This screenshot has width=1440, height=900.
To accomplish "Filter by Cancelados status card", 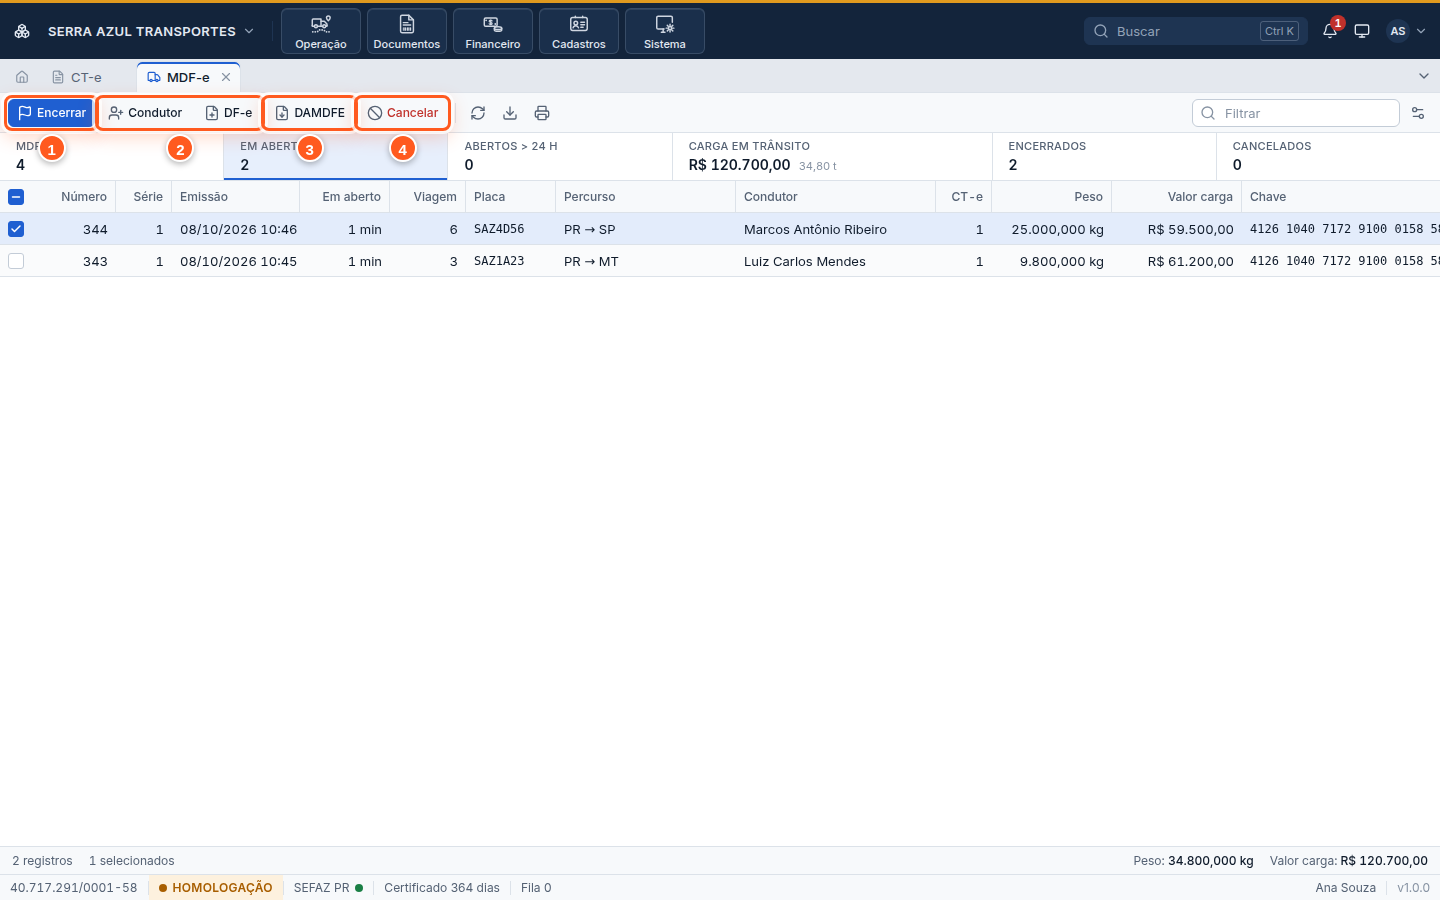I will pos(1328,156).
